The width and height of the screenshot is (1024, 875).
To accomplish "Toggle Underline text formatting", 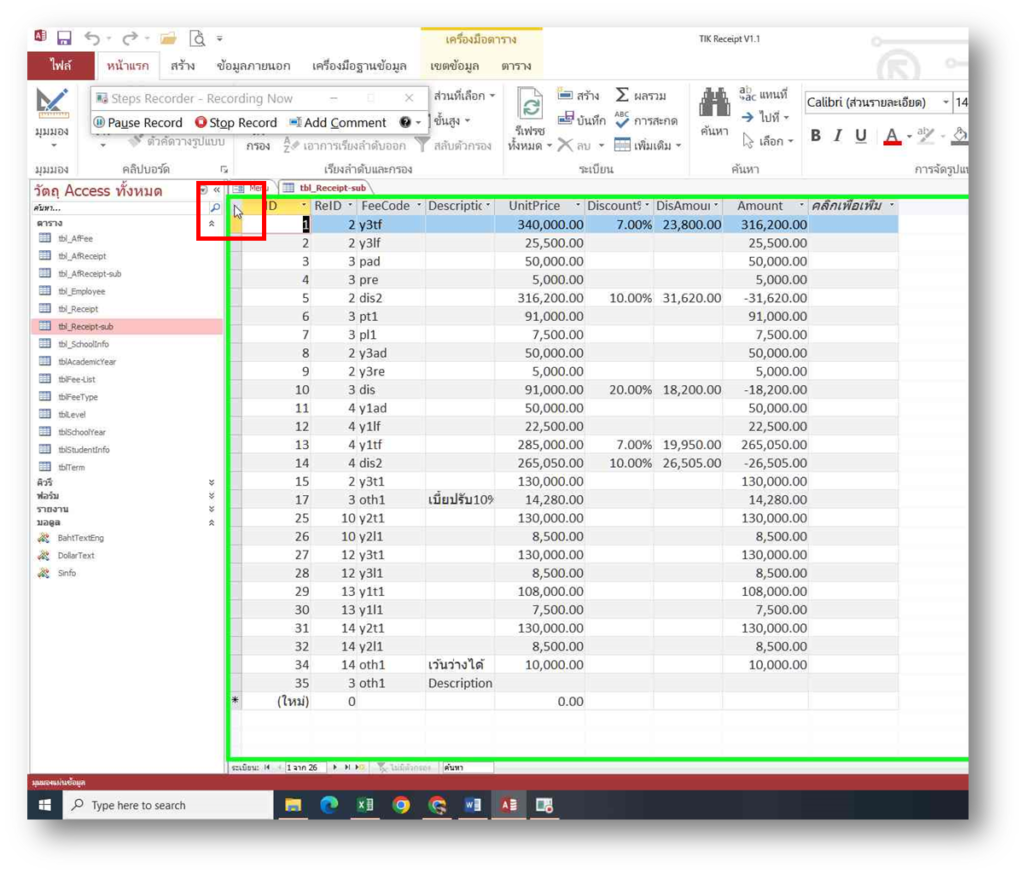I will click(x=861, y=136).
